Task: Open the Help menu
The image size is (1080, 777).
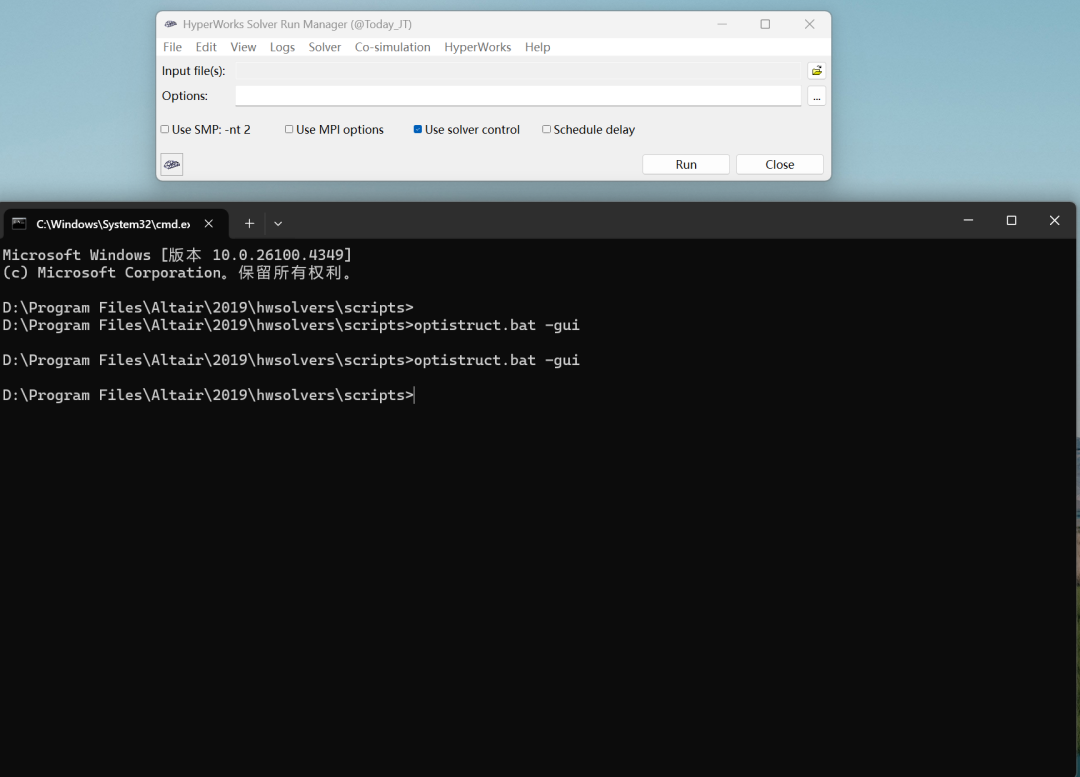Action: coord(537,47)
